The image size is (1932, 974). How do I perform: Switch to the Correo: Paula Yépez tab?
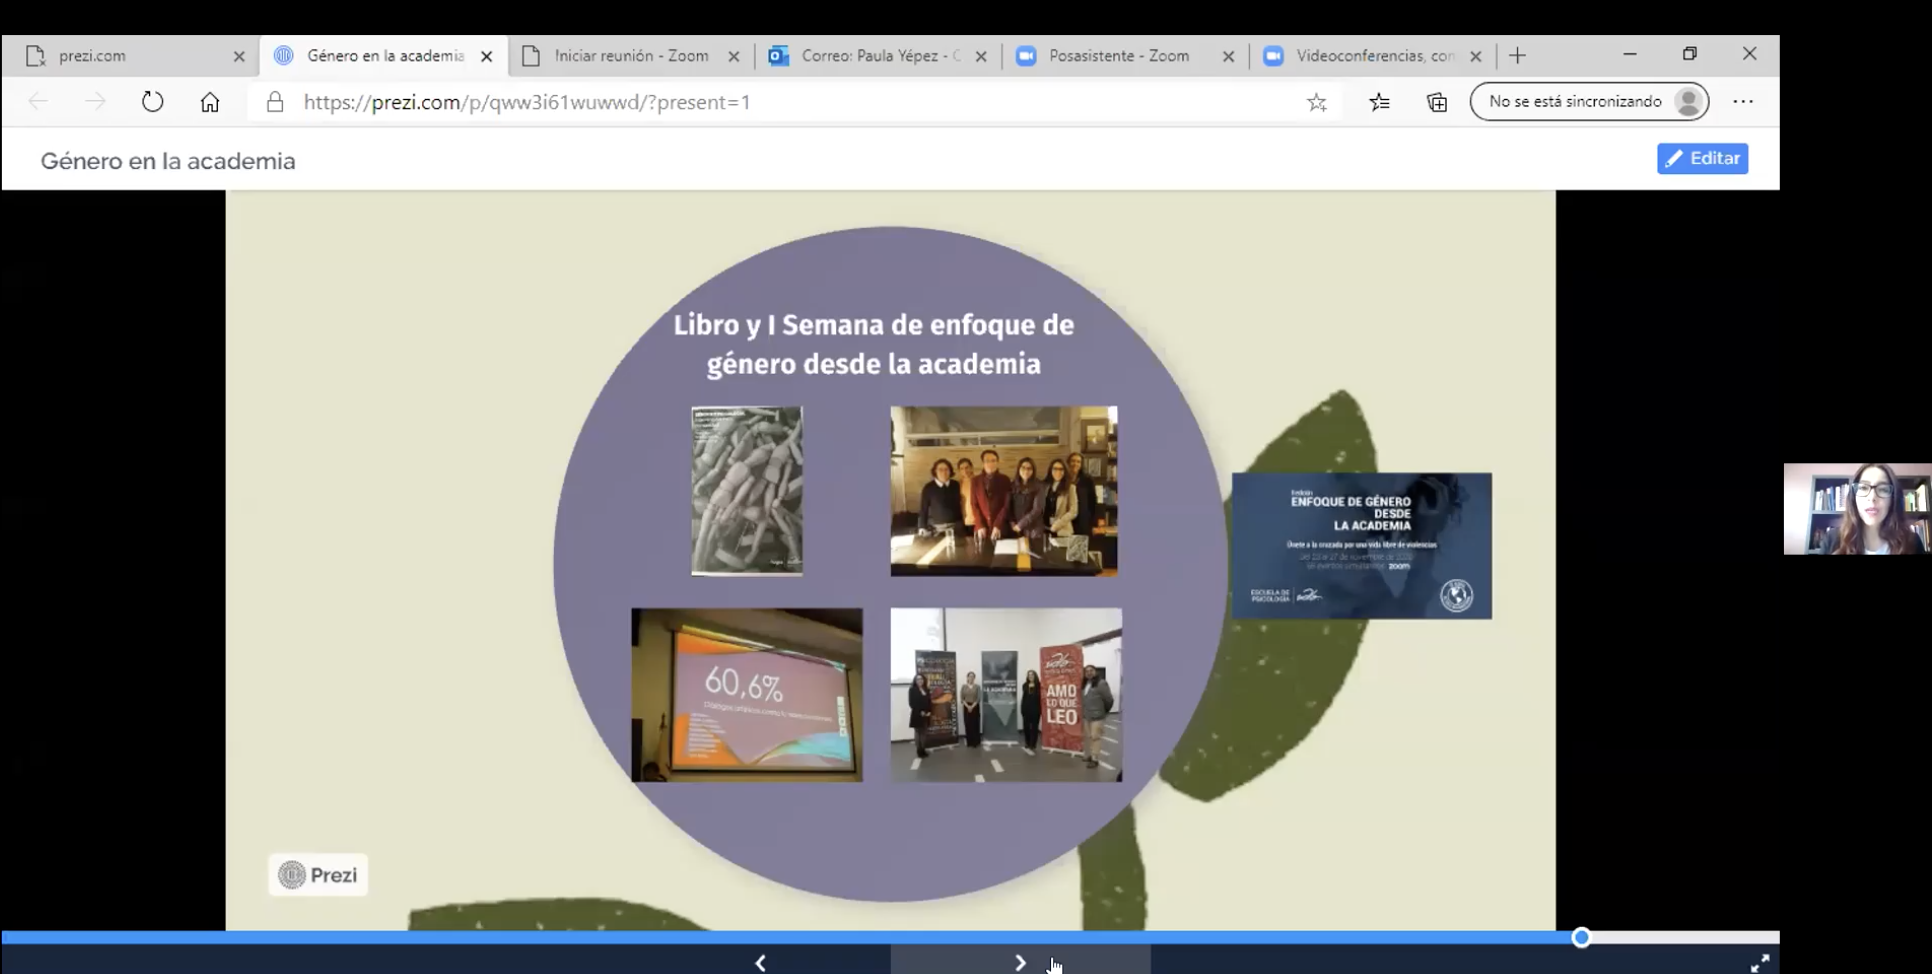879,56
